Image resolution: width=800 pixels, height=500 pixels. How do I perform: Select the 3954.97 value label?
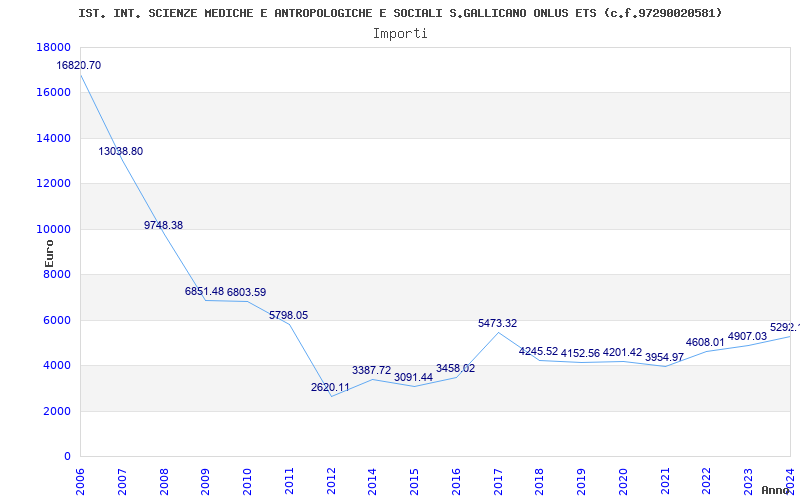click(664, 358)
